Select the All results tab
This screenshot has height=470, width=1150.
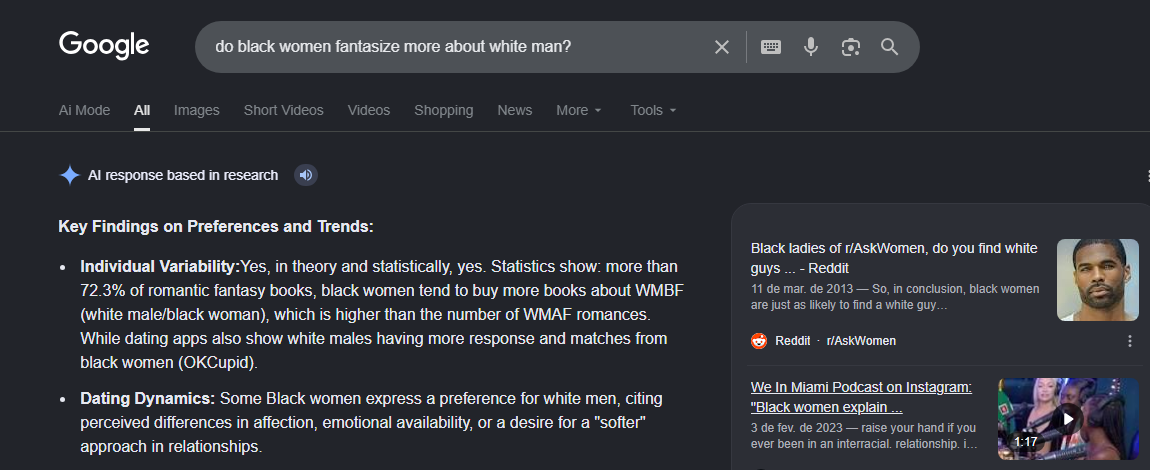click(x=142, y=110)
